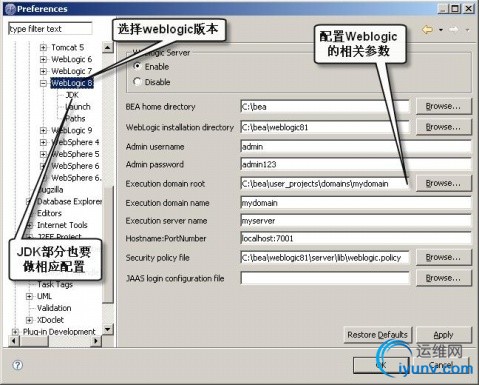
Task: Expand the Plug-in Development tree node
Action: coord(15,332)
